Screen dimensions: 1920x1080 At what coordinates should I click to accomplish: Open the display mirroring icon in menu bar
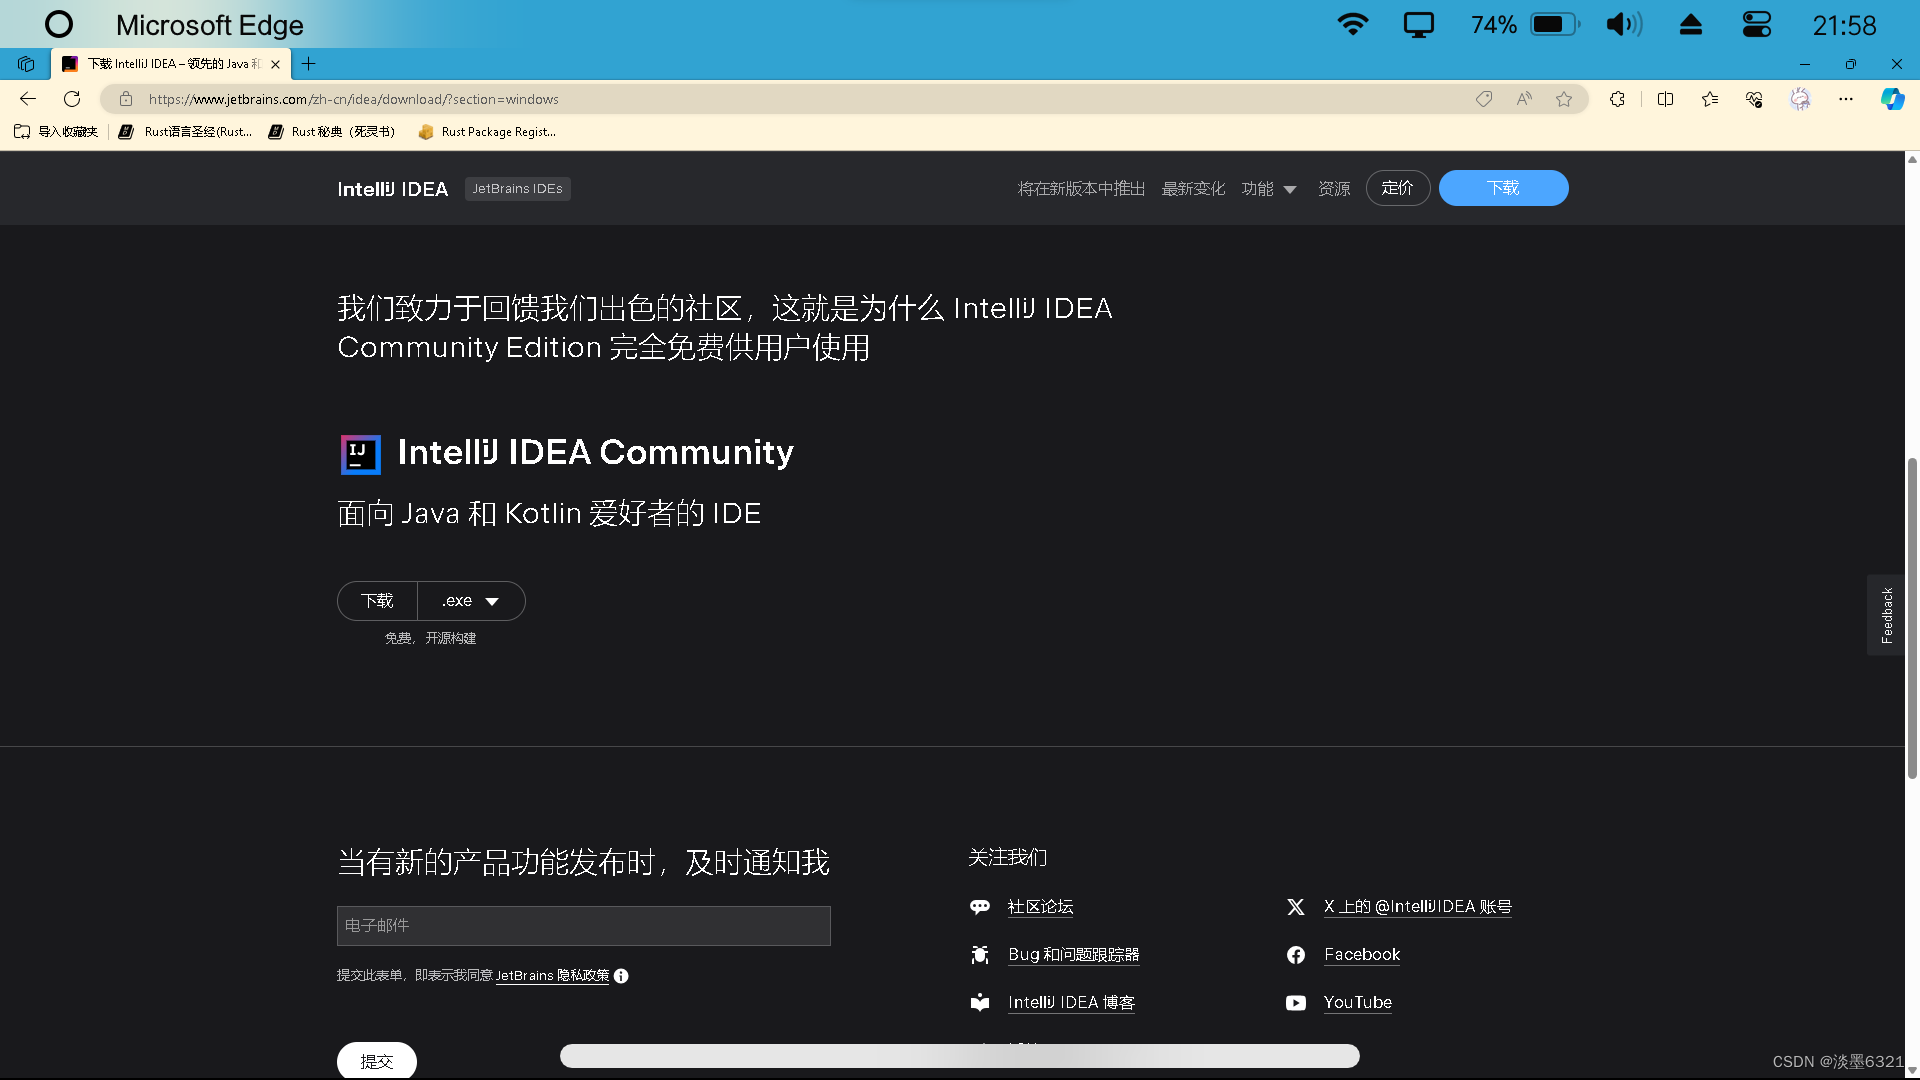1418,24
